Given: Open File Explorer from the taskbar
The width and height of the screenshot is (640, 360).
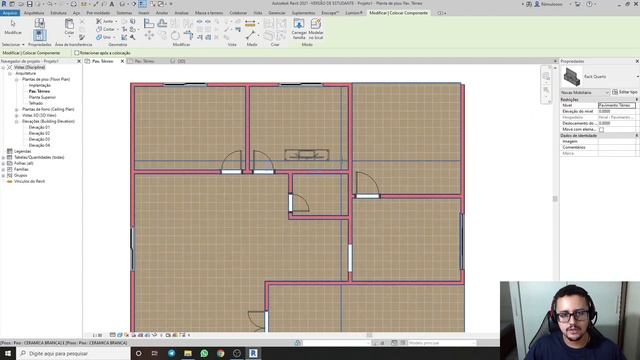Looking at the screenshot, I should (x=188, y=353).
